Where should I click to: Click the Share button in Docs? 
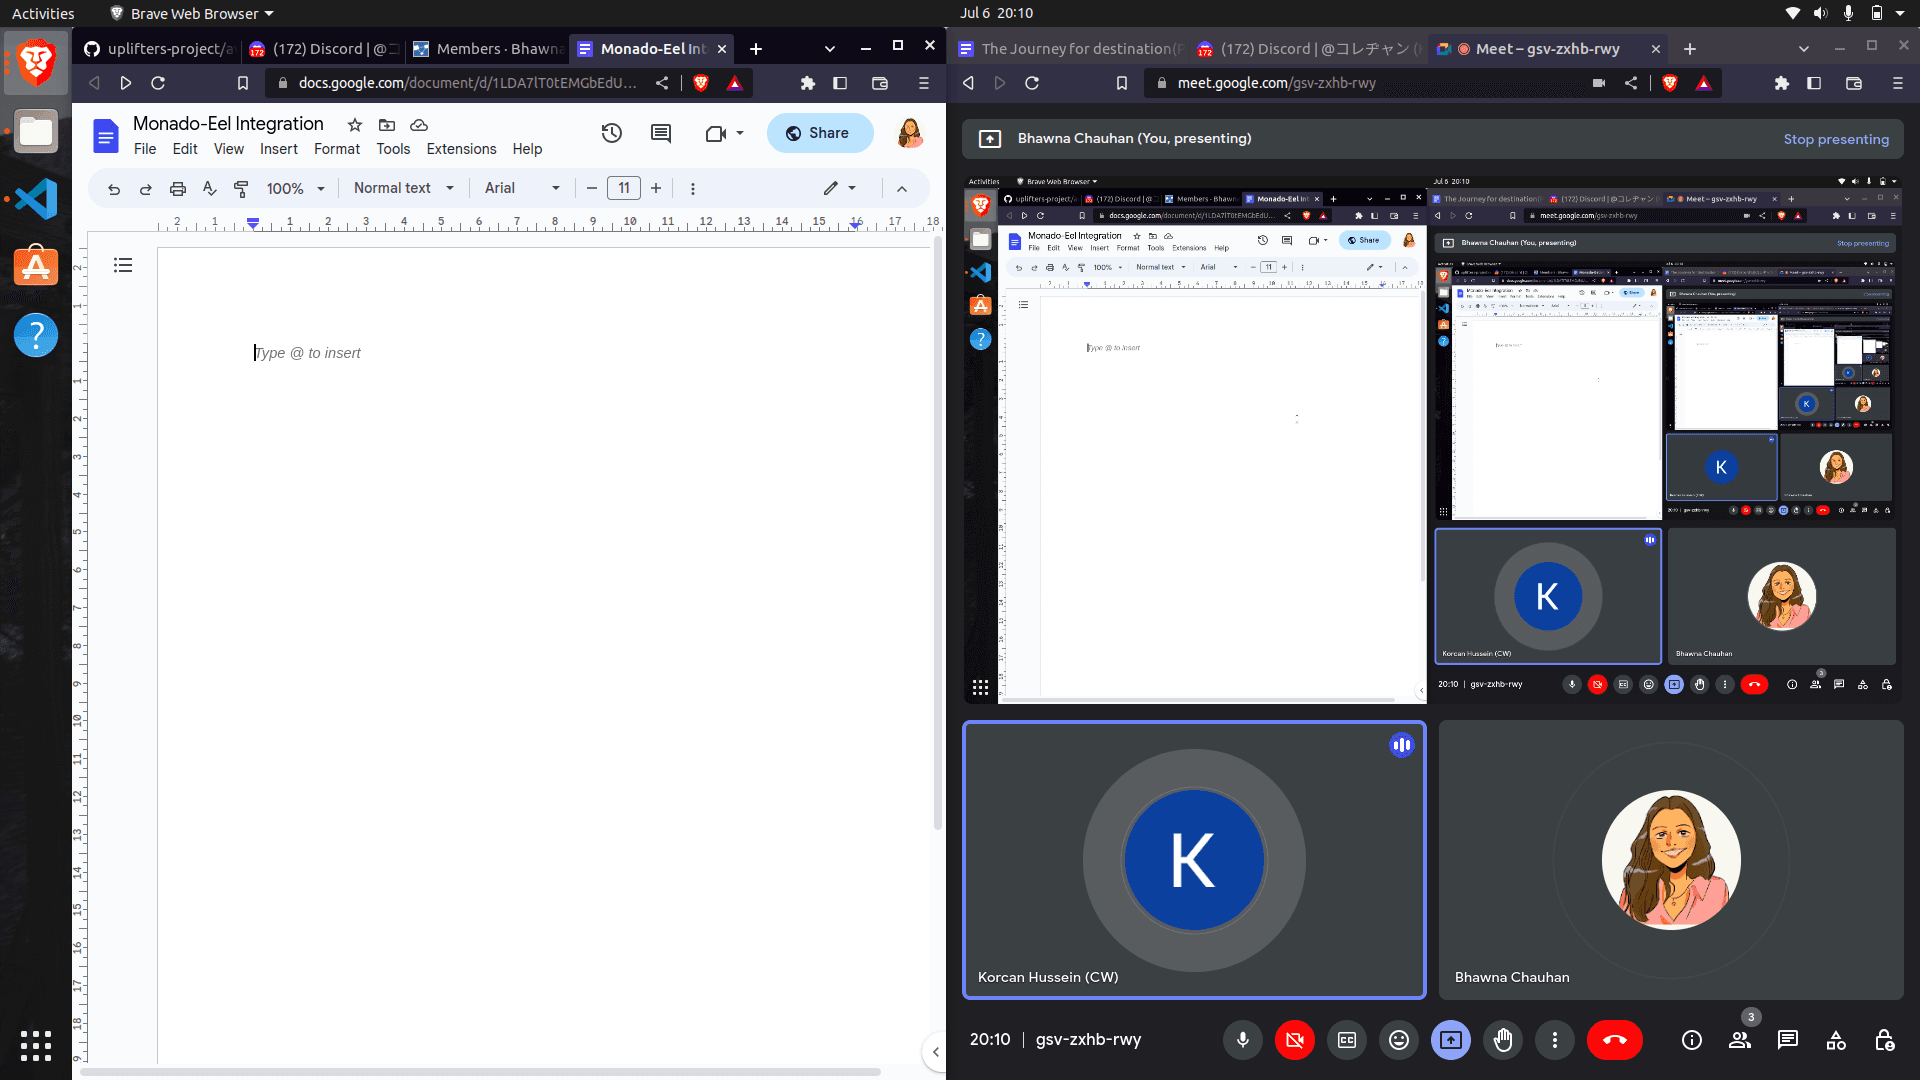820,133
